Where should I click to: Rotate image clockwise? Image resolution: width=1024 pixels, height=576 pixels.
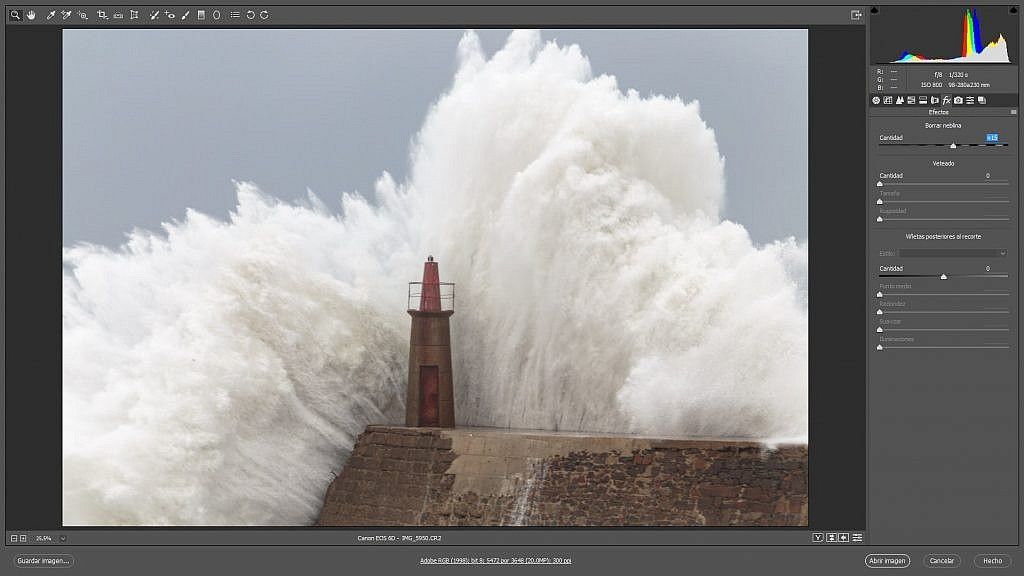[x=264, y=14]
